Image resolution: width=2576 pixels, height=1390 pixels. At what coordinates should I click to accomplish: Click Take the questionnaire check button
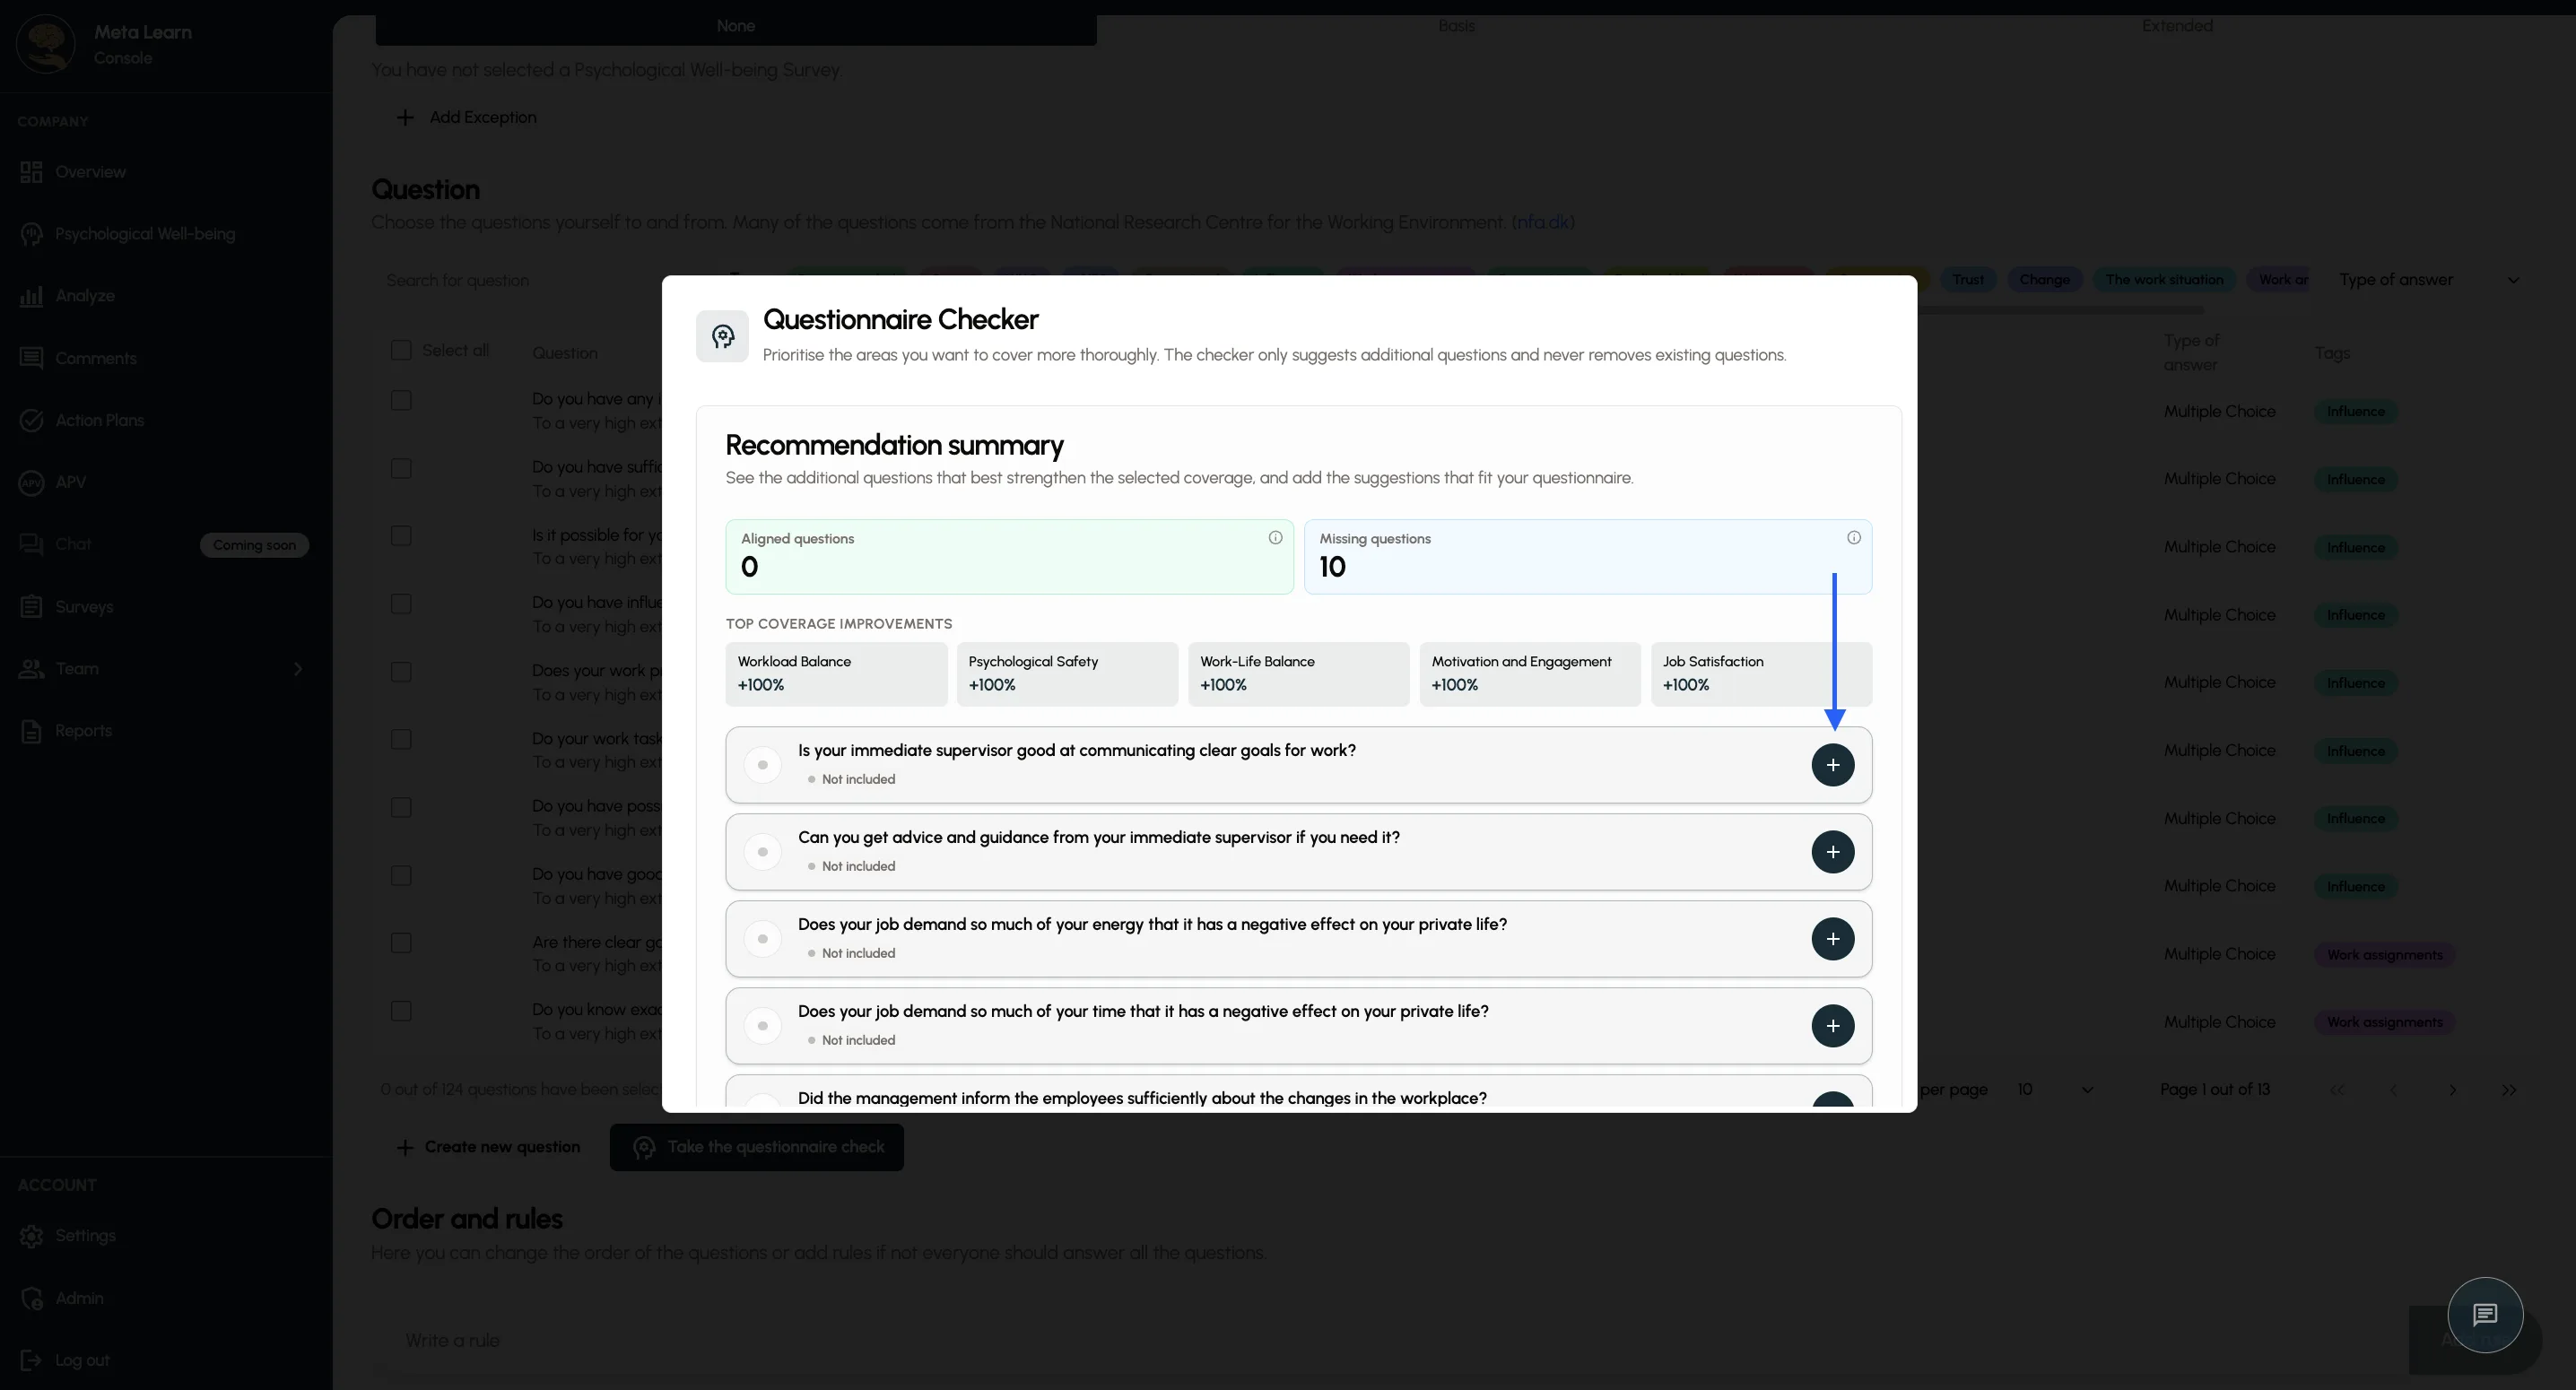click(x=756, y=1147)
